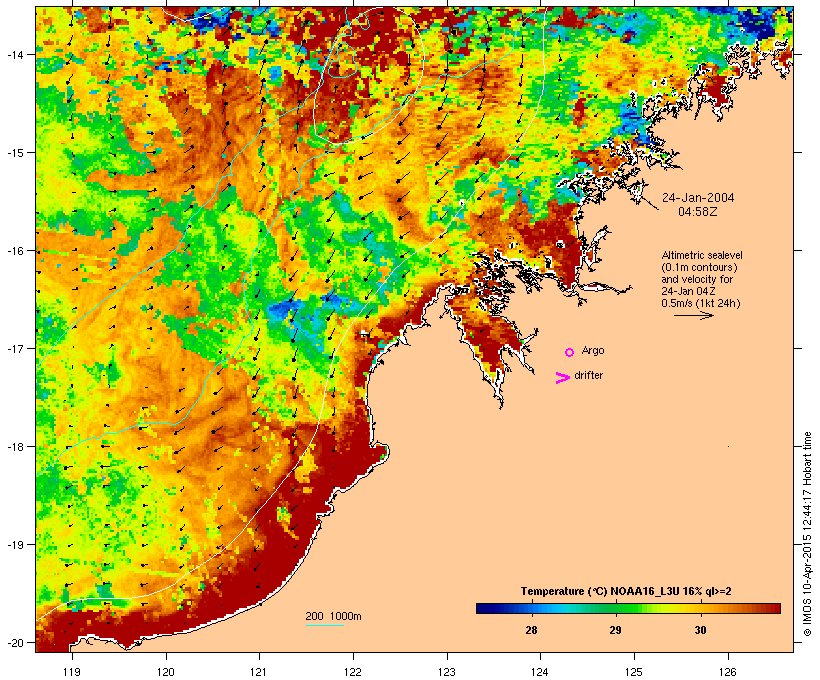The image size is (820, 680).
Task: Click the 'and velocity for' legend line
Action: coord(697,279)
